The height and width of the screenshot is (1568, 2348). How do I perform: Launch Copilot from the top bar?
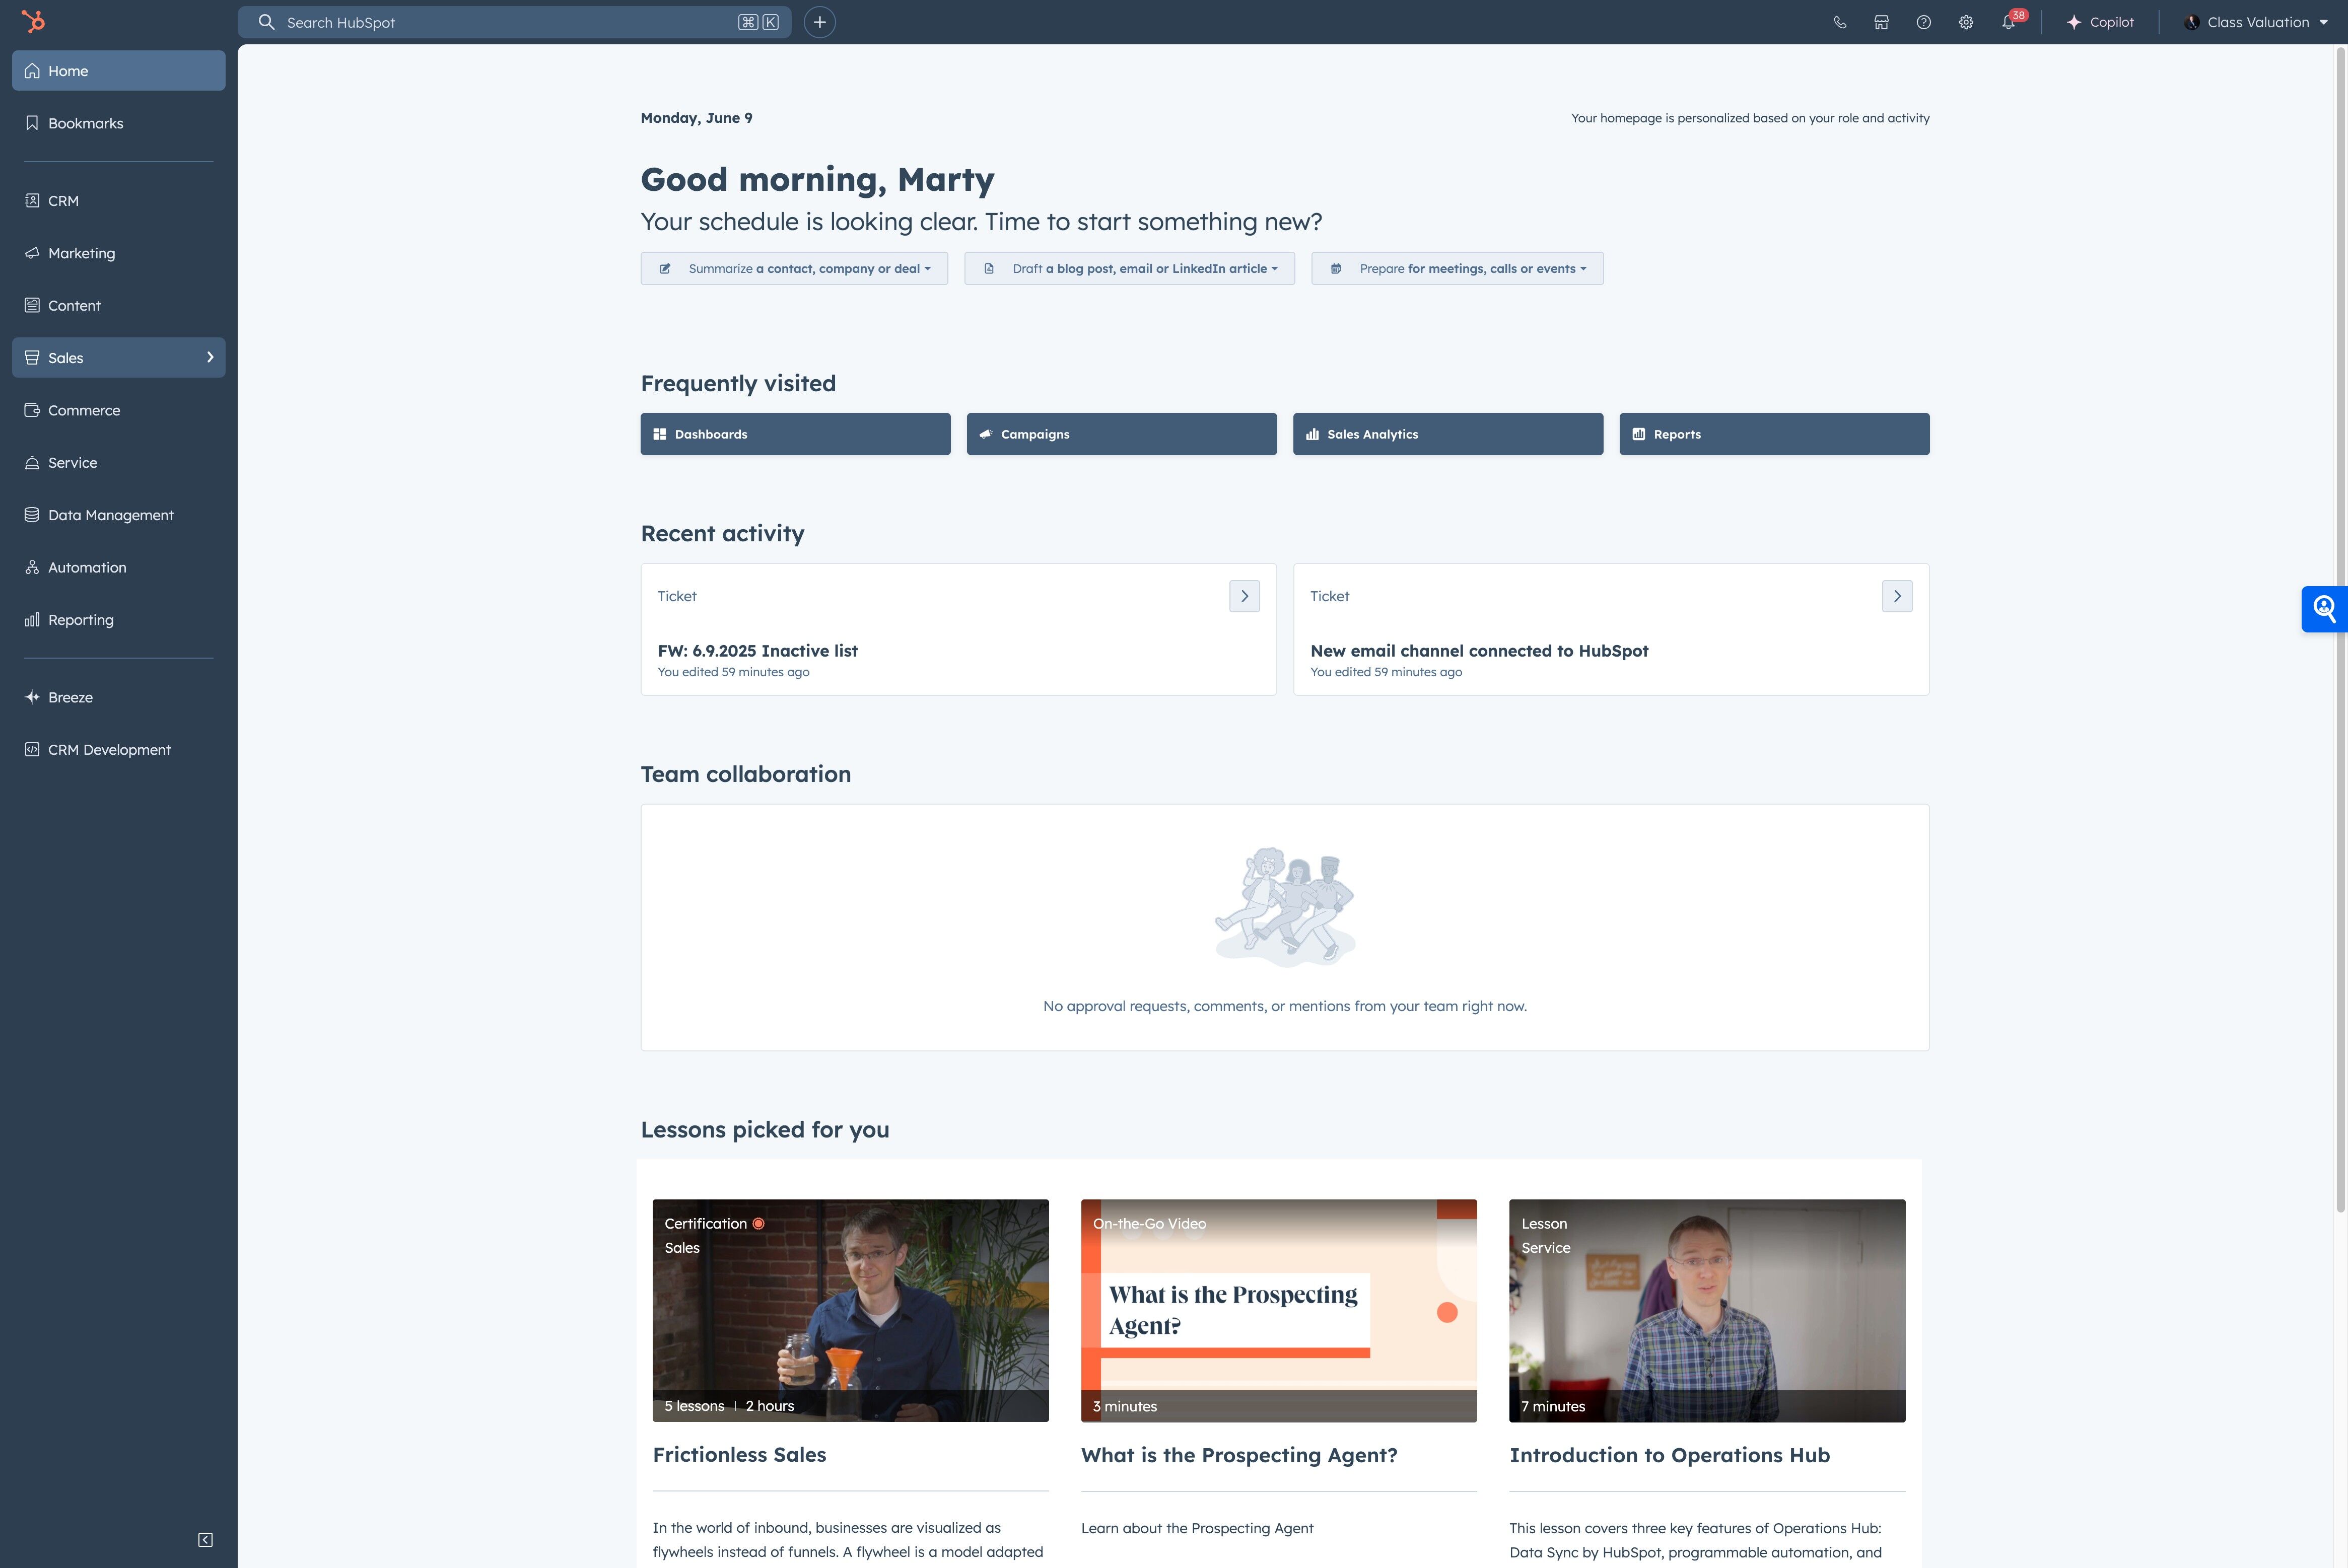point(2100,22)
